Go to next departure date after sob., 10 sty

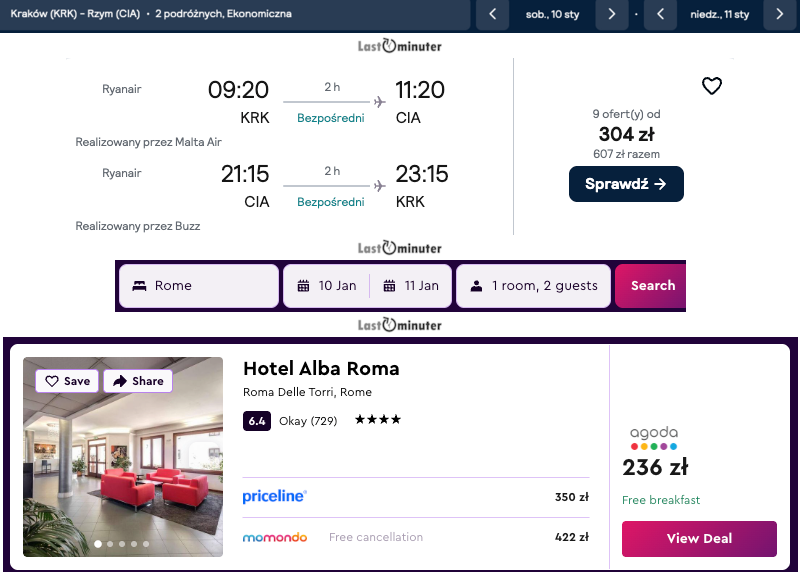(612, 15)
